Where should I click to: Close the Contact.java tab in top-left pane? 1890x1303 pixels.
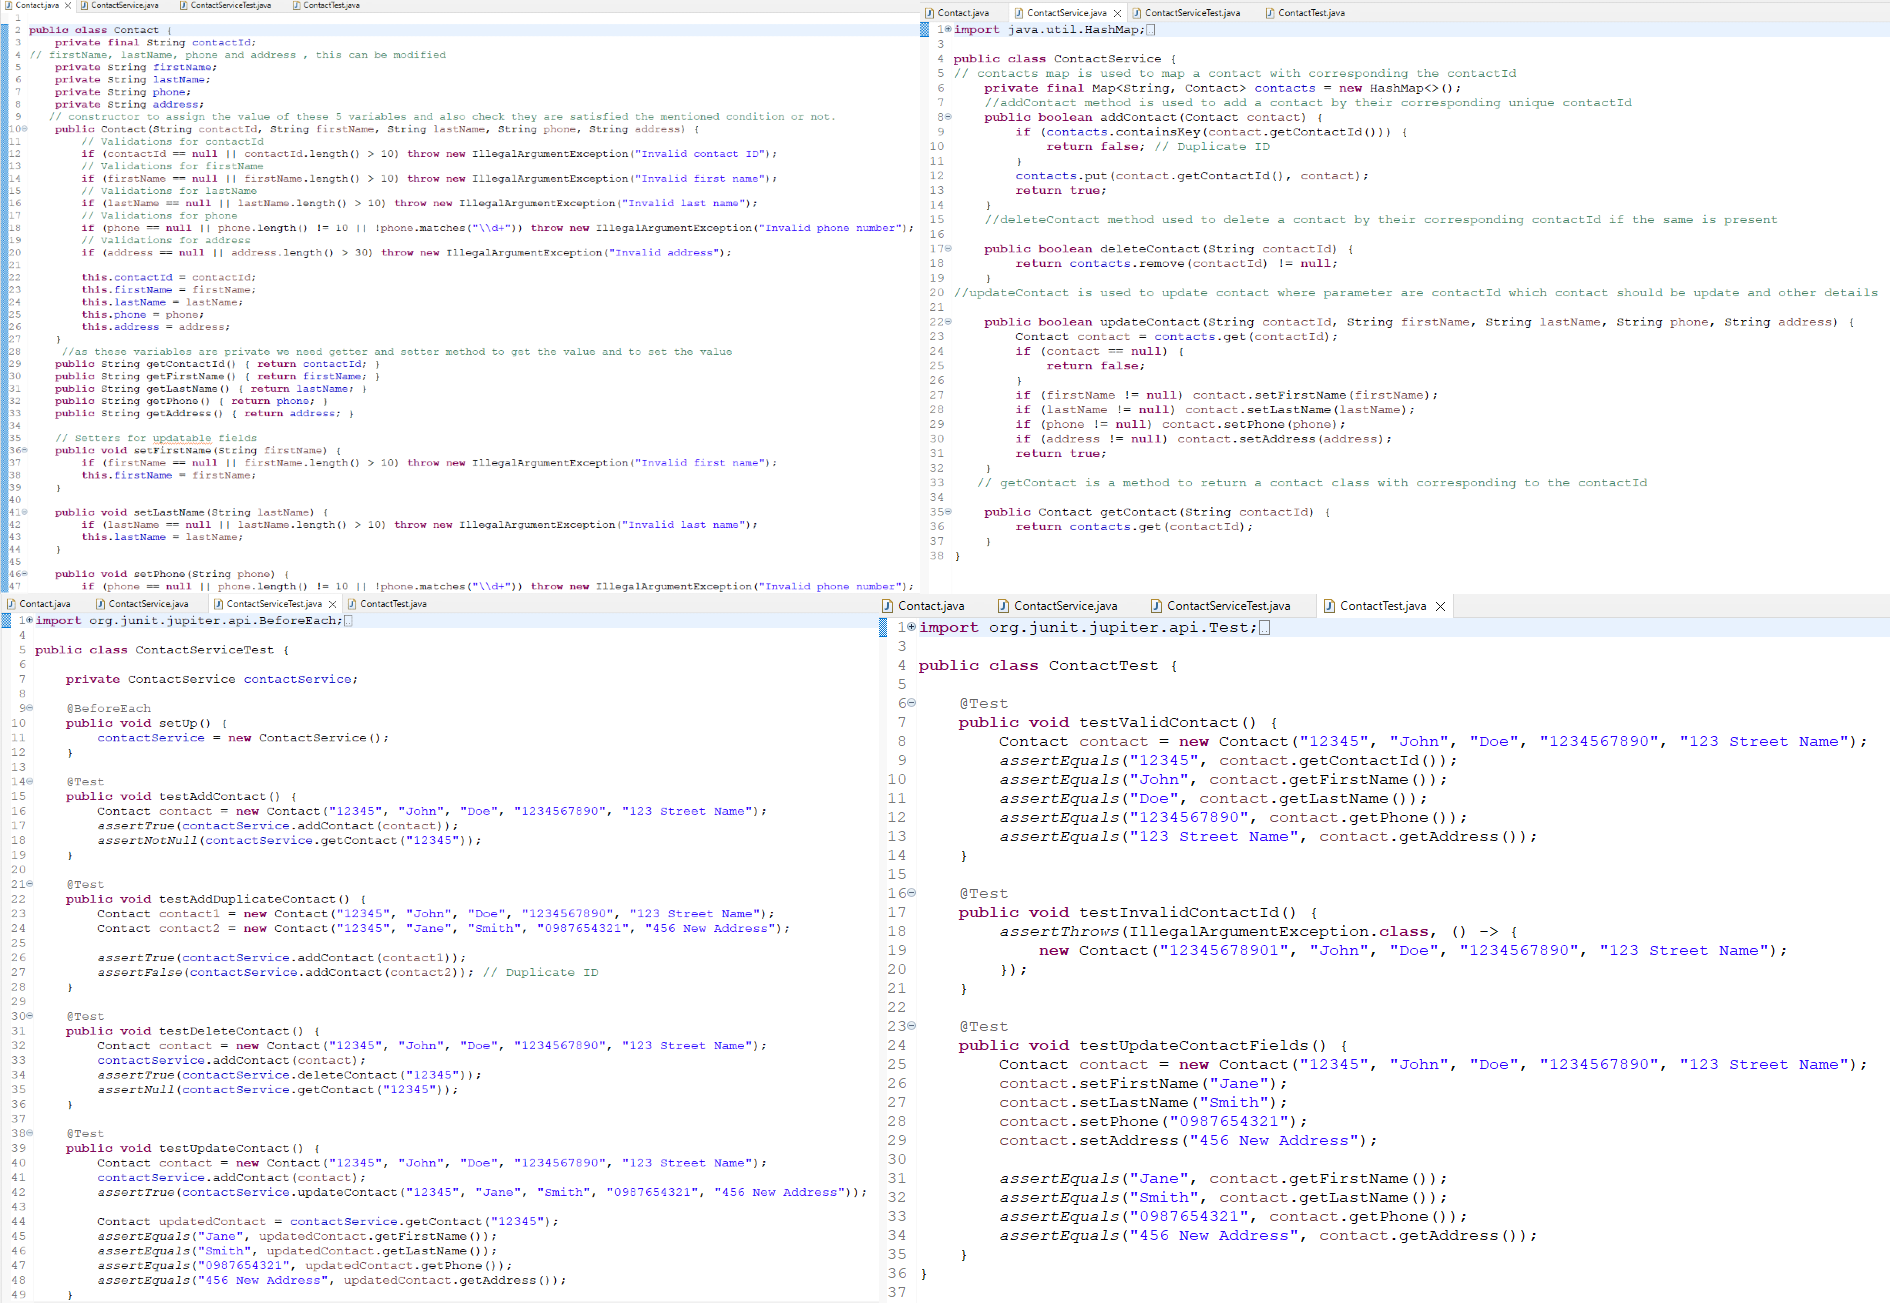66,5
